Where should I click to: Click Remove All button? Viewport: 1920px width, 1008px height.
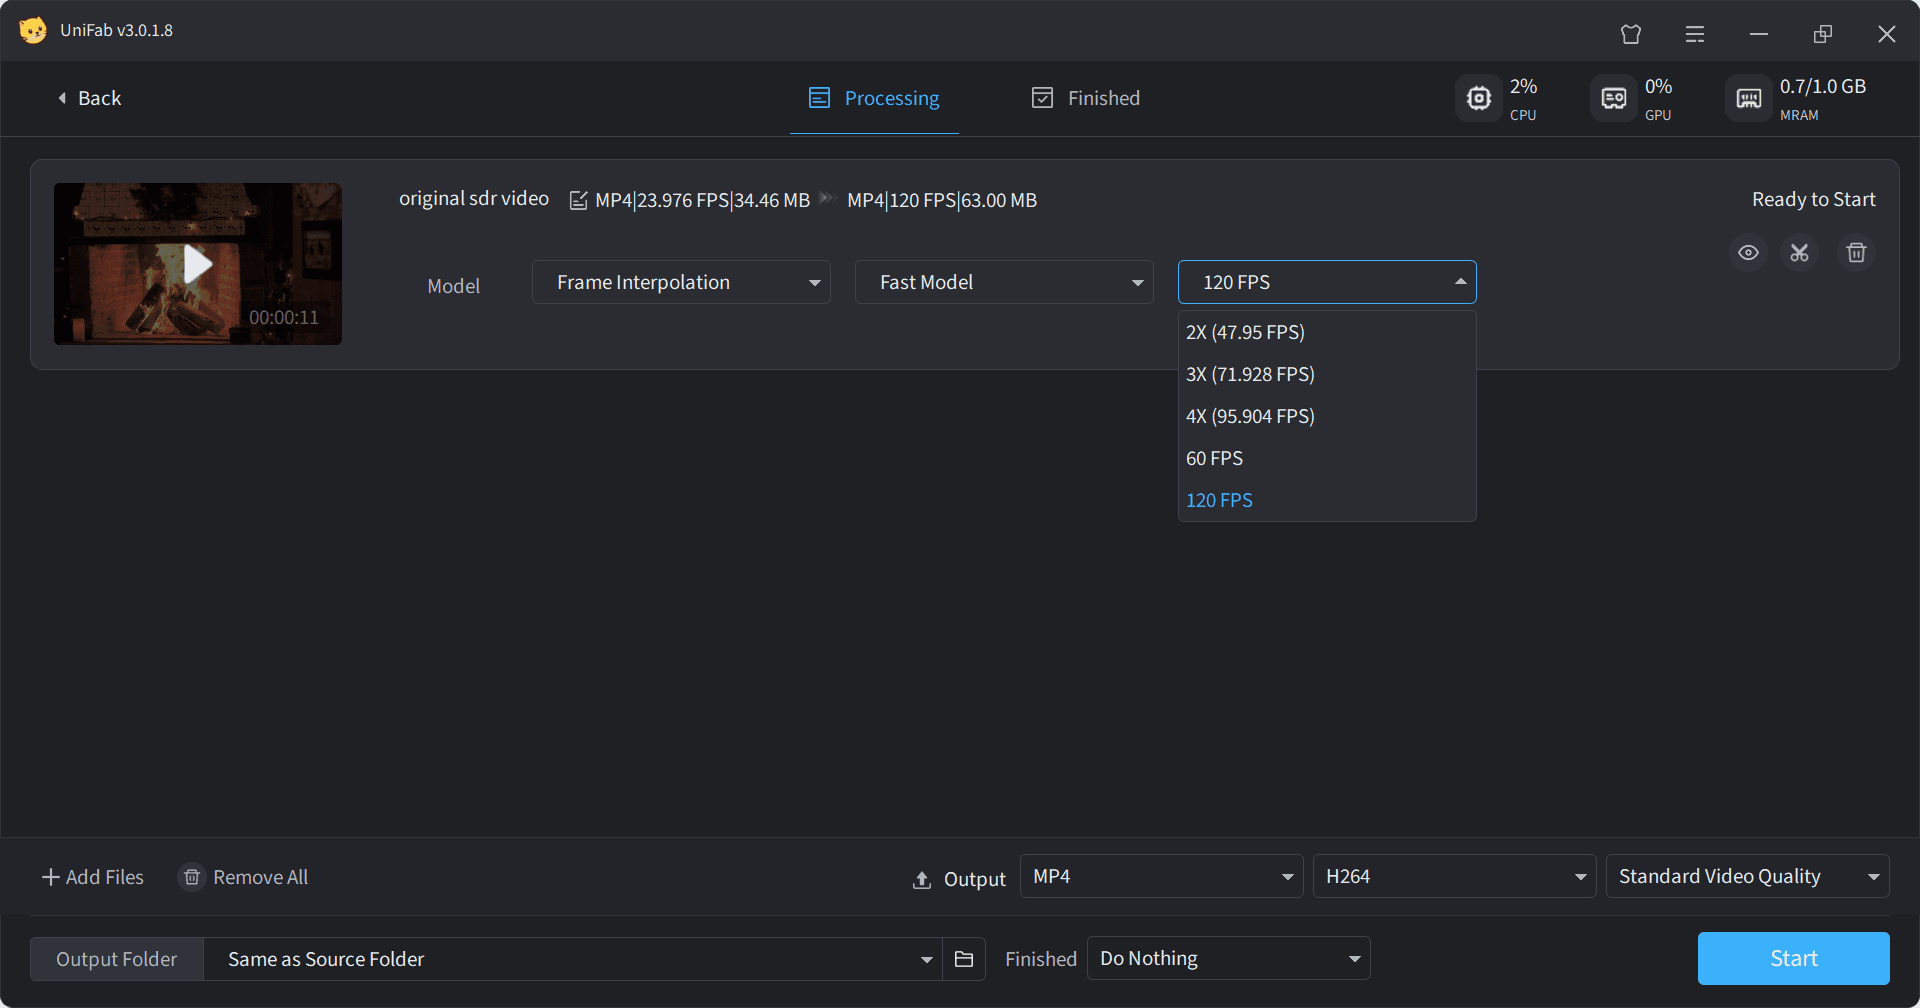(x=244, y=877)
